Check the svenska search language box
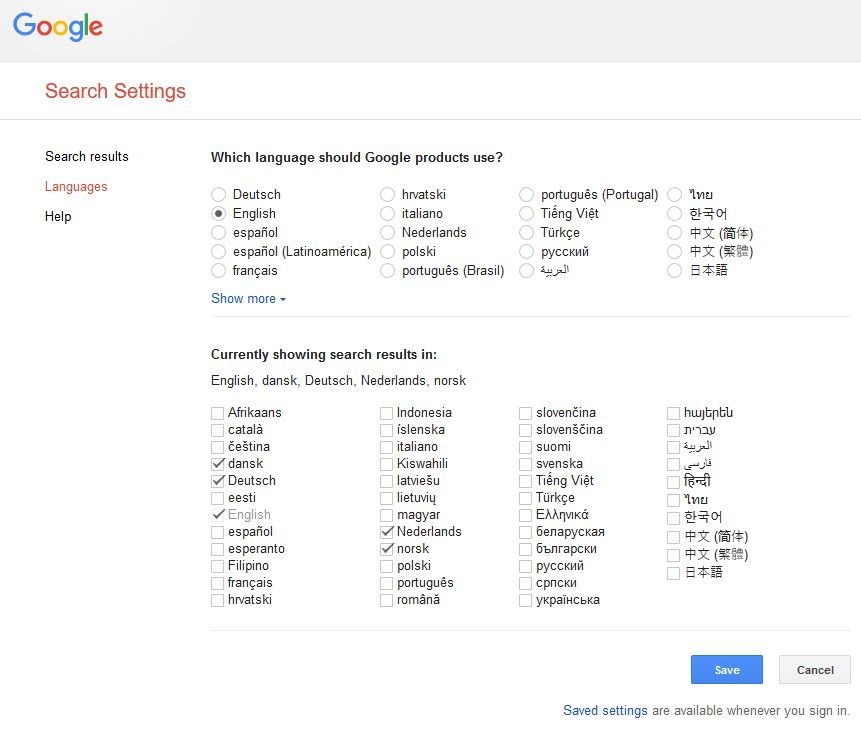 [525, 464]
